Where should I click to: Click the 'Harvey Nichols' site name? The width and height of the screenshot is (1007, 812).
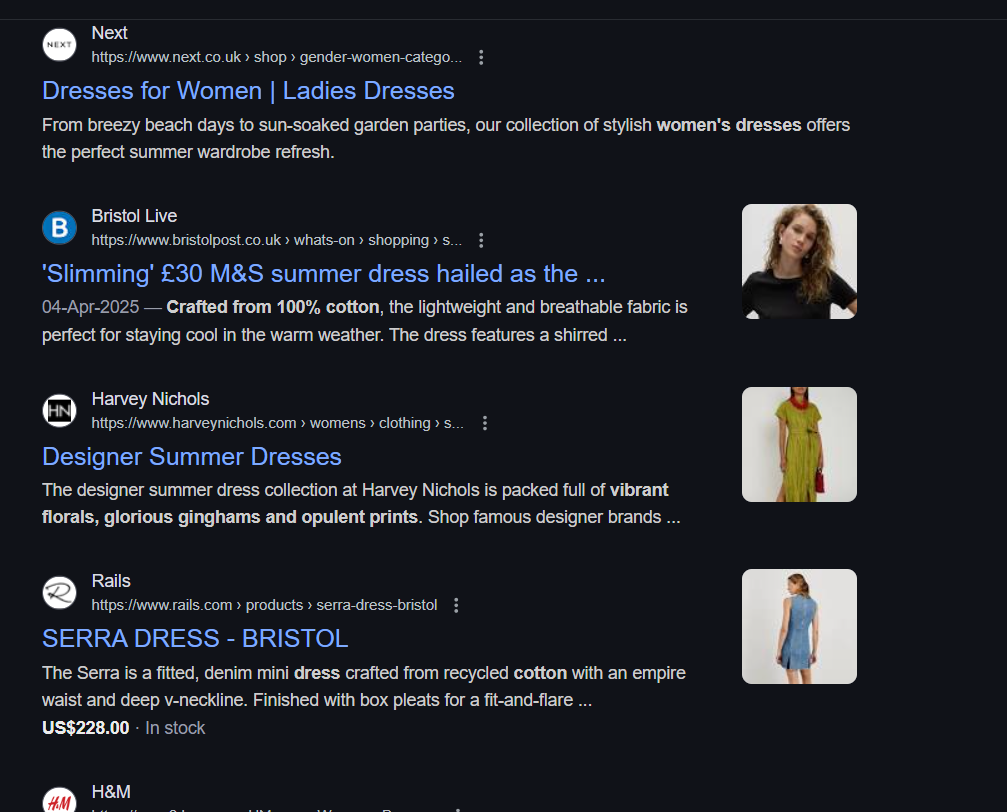[150, 399]
